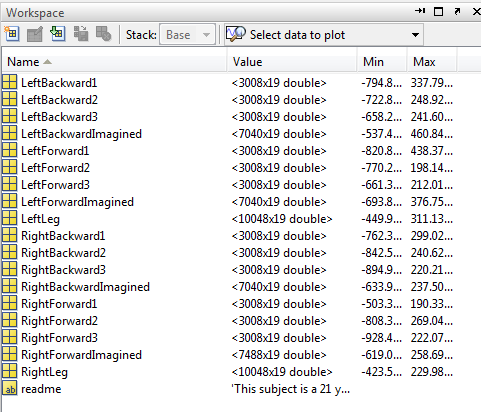Image resolution: width=481 pixels, height=412 pixels.
Task: Click the LeftForward2 variable name
Action: [55, 168]
